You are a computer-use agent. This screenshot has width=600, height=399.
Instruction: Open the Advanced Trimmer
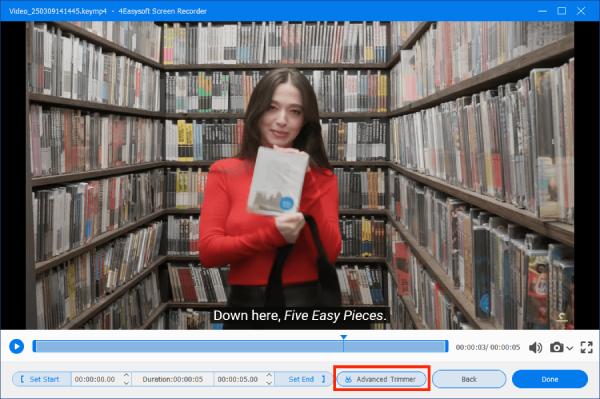(x=382, y=379)
